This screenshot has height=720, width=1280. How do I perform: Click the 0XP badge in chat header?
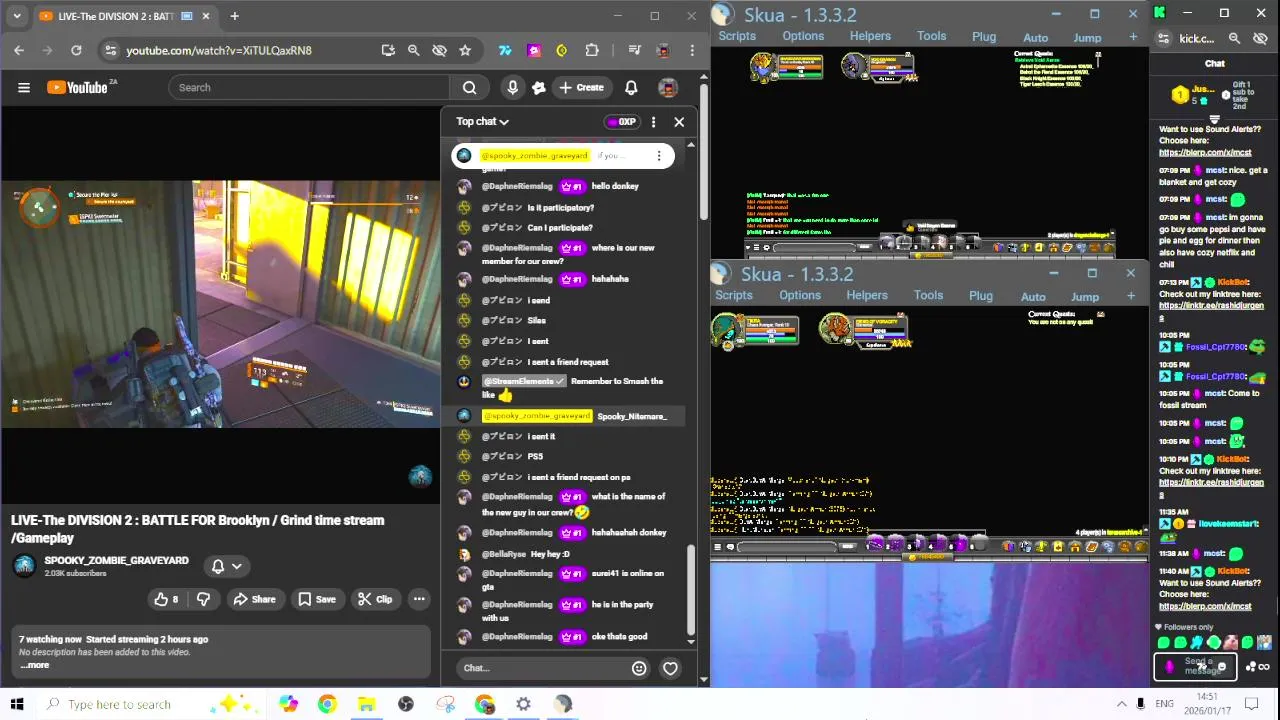tap(621, 122)
